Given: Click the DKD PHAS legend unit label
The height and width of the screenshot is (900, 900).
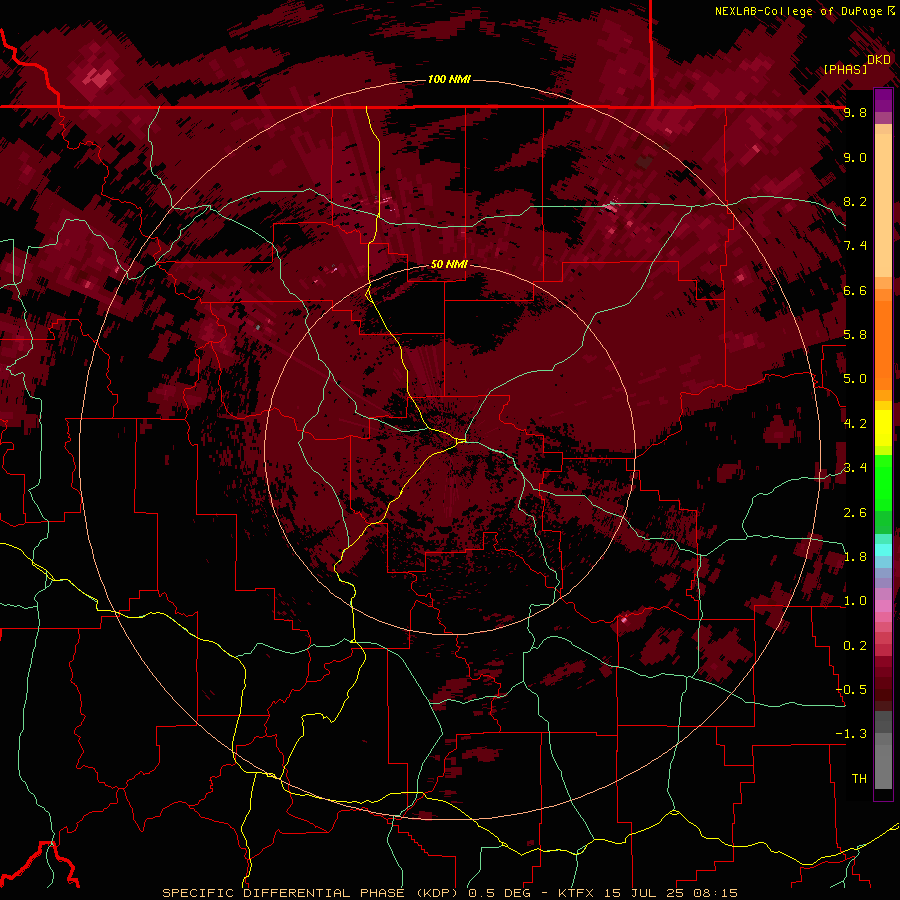Looking at the screenshot, I should 857,64.
